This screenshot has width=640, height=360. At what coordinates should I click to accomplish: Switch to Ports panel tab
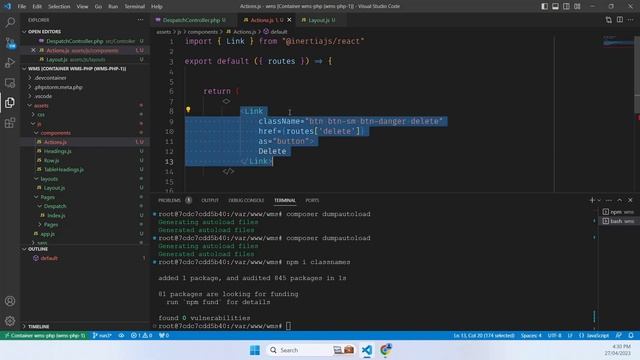pyautogui.click(x=312, y=200)
